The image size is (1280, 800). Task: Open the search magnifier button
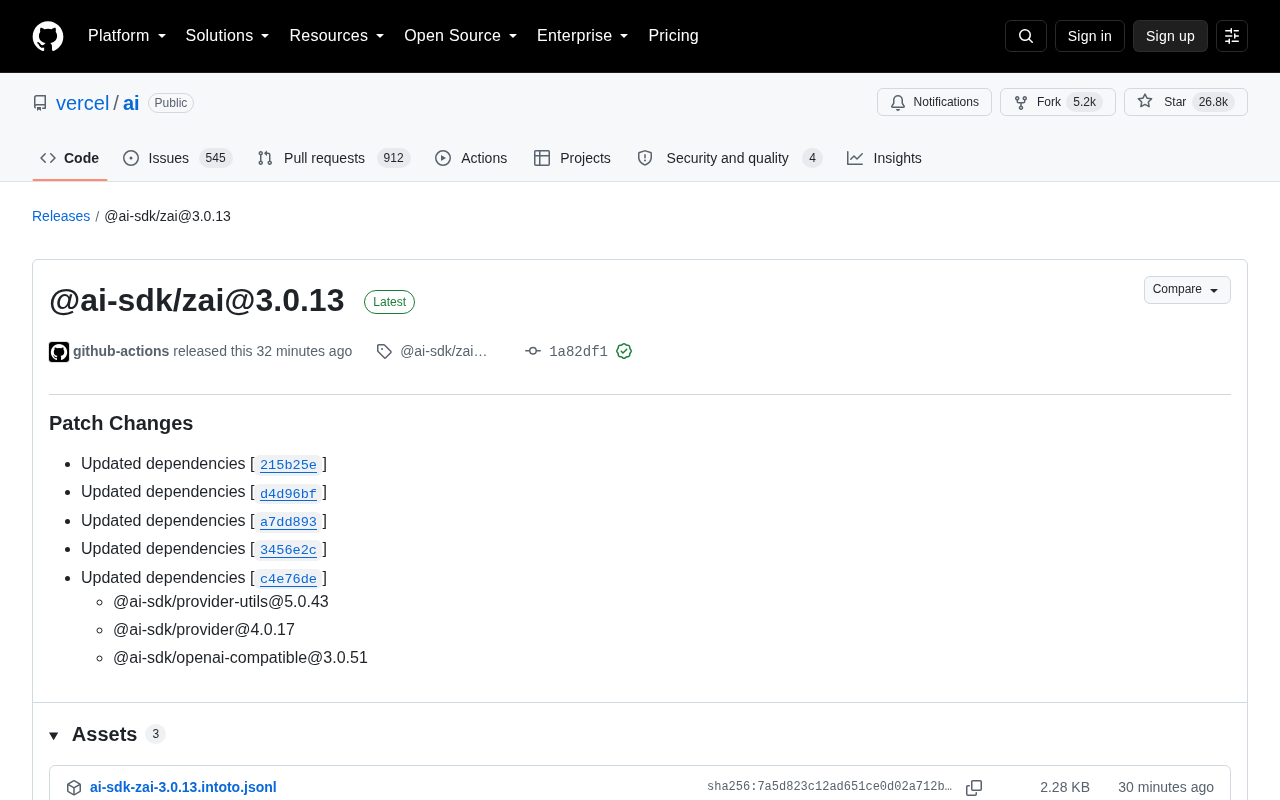pos(1026,36)
